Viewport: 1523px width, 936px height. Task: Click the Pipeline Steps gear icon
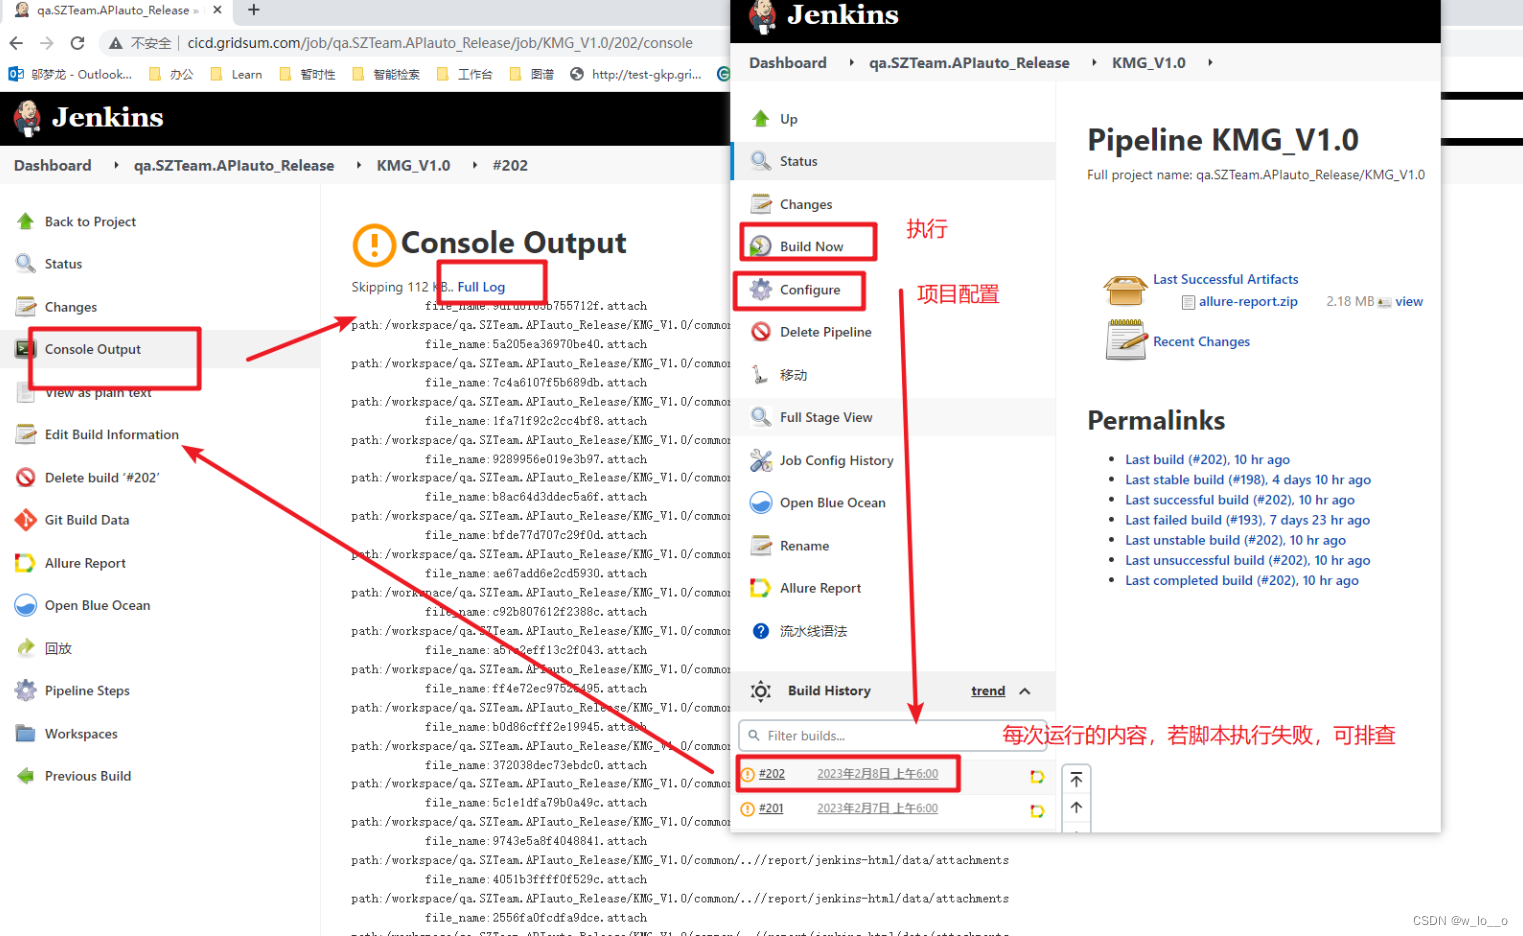[25, 690]
